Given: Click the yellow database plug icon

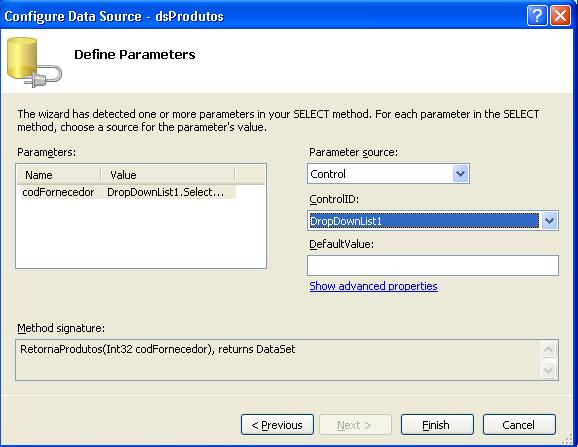Looking at the screenshot, I should coord(34,62).
